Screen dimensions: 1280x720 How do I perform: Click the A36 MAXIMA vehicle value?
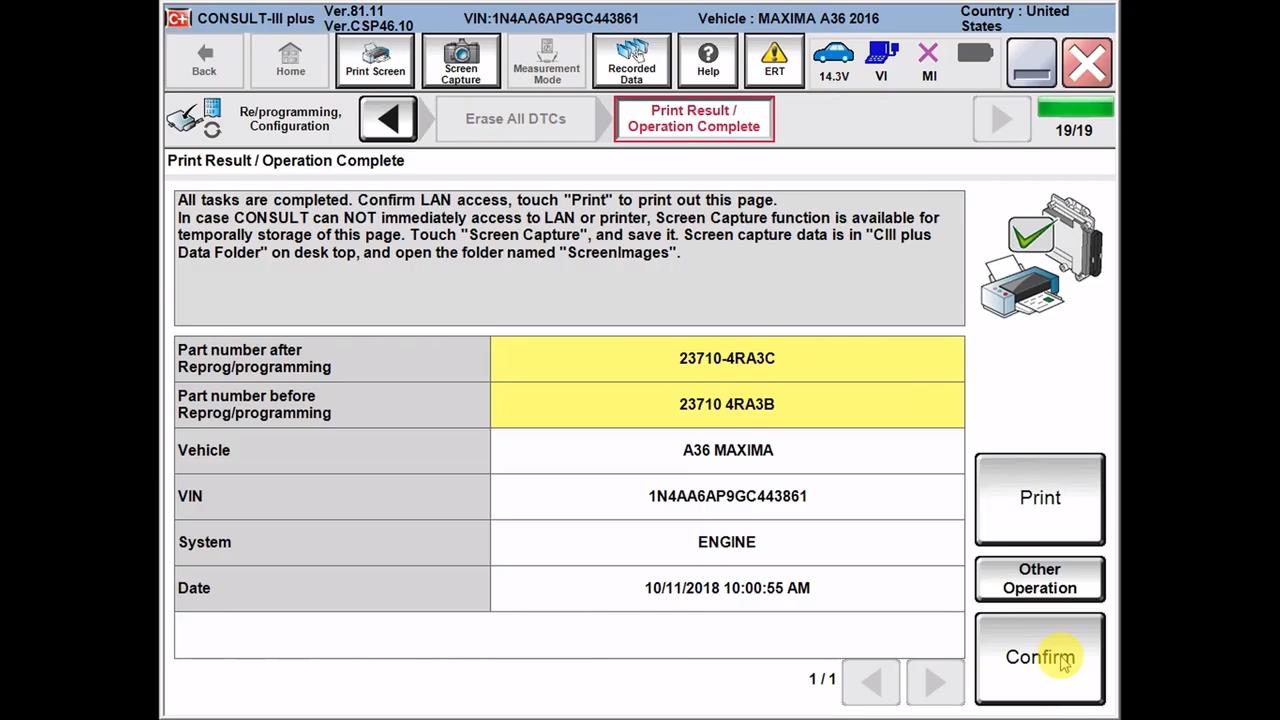pos(727,451)
